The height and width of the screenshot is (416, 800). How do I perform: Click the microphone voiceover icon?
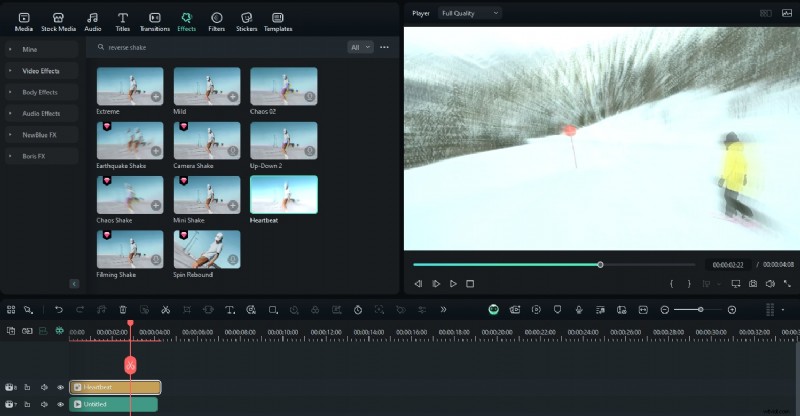pyautogui.click(x=579, y=310)
